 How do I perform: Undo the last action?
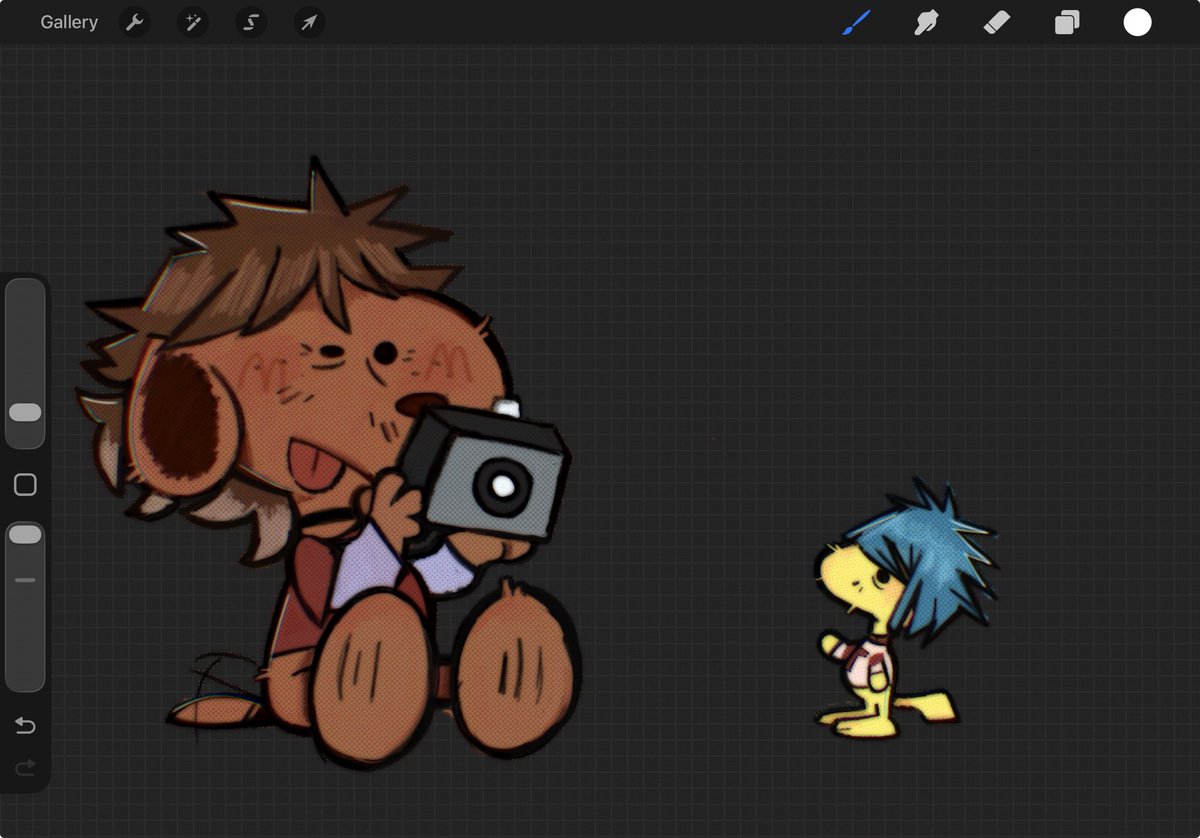point(25,725)
